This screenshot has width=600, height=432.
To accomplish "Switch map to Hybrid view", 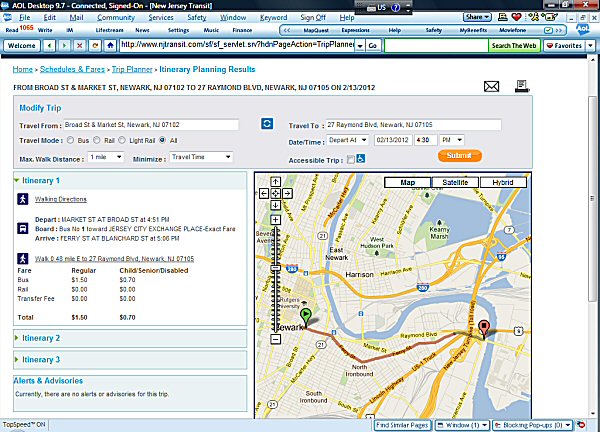I will point(503,183).
